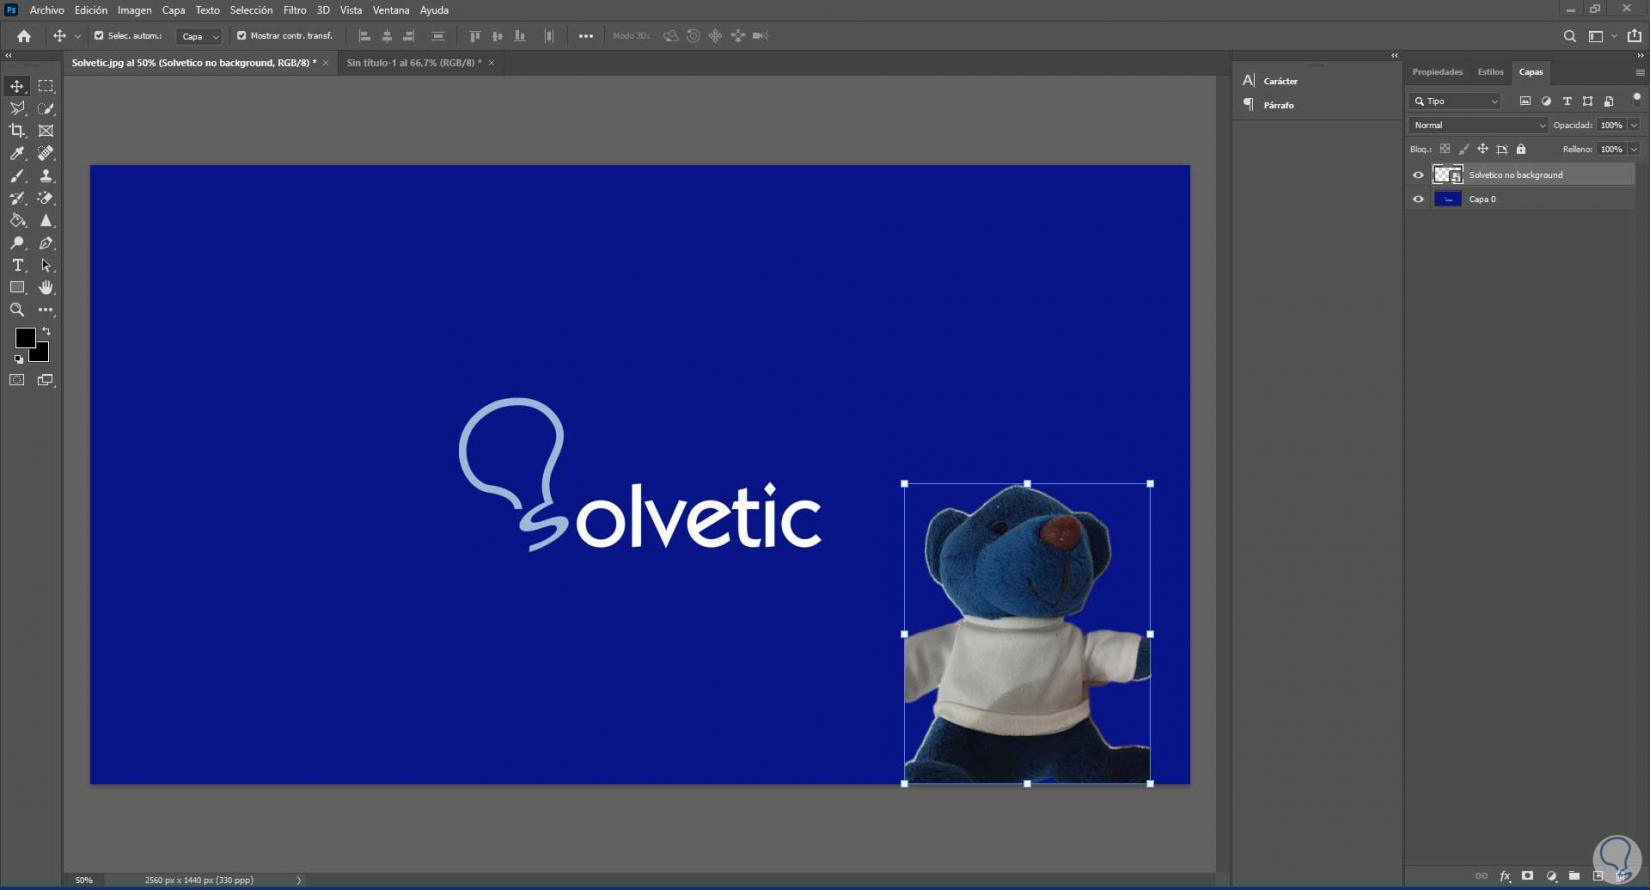1650x890 pixels.
Task: Expand the status bar info arrow
Action: tap(298, 880)
